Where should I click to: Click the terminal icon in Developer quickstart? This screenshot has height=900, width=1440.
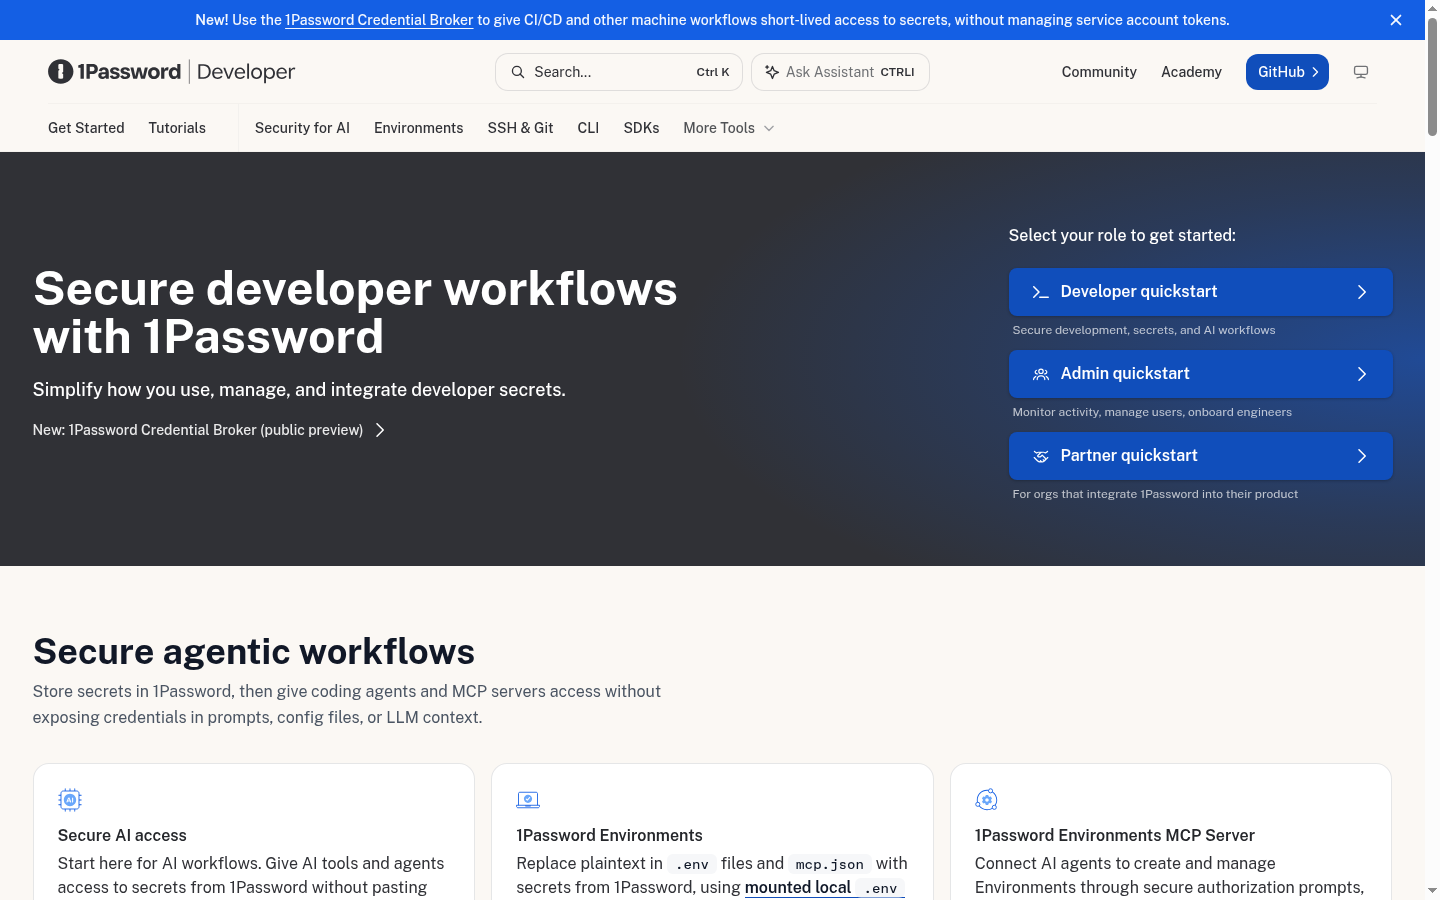(x=1040, y=292)
